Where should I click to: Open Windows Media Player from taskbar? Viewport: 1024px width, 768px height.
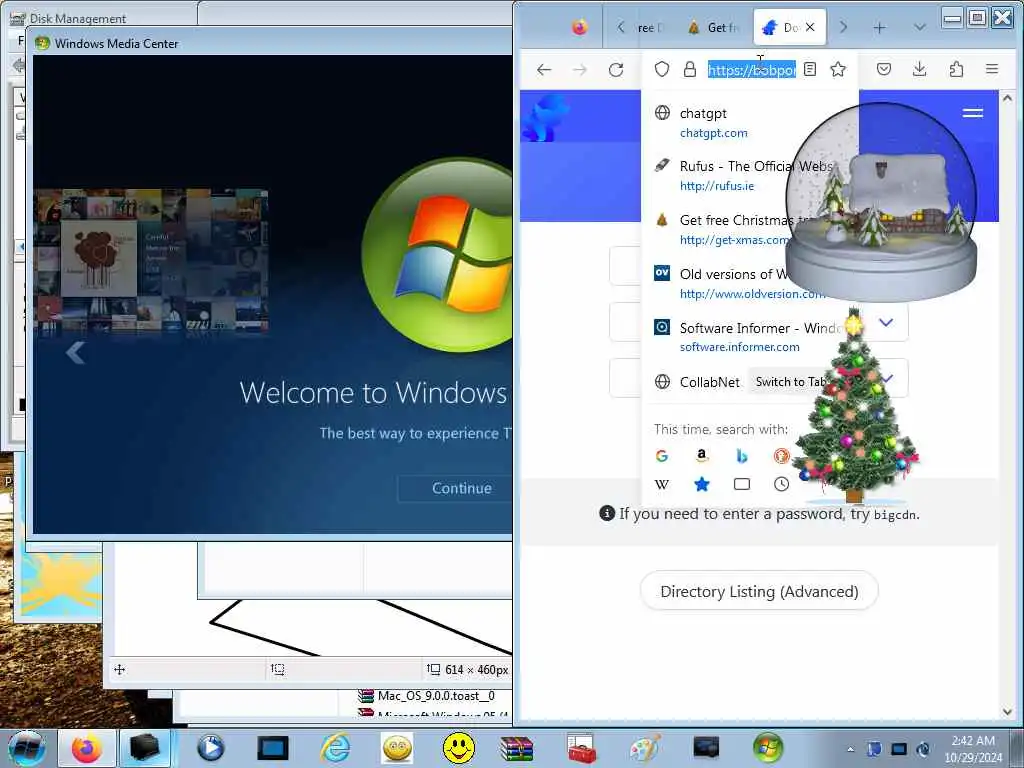click(210, 748)
